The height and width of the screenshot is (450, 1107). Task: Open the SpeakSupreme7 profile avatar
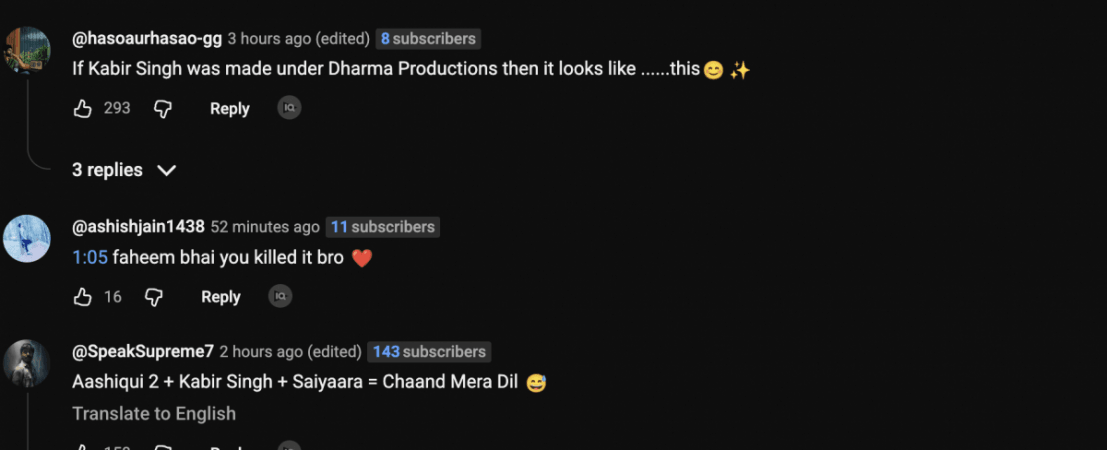(27, 363)
